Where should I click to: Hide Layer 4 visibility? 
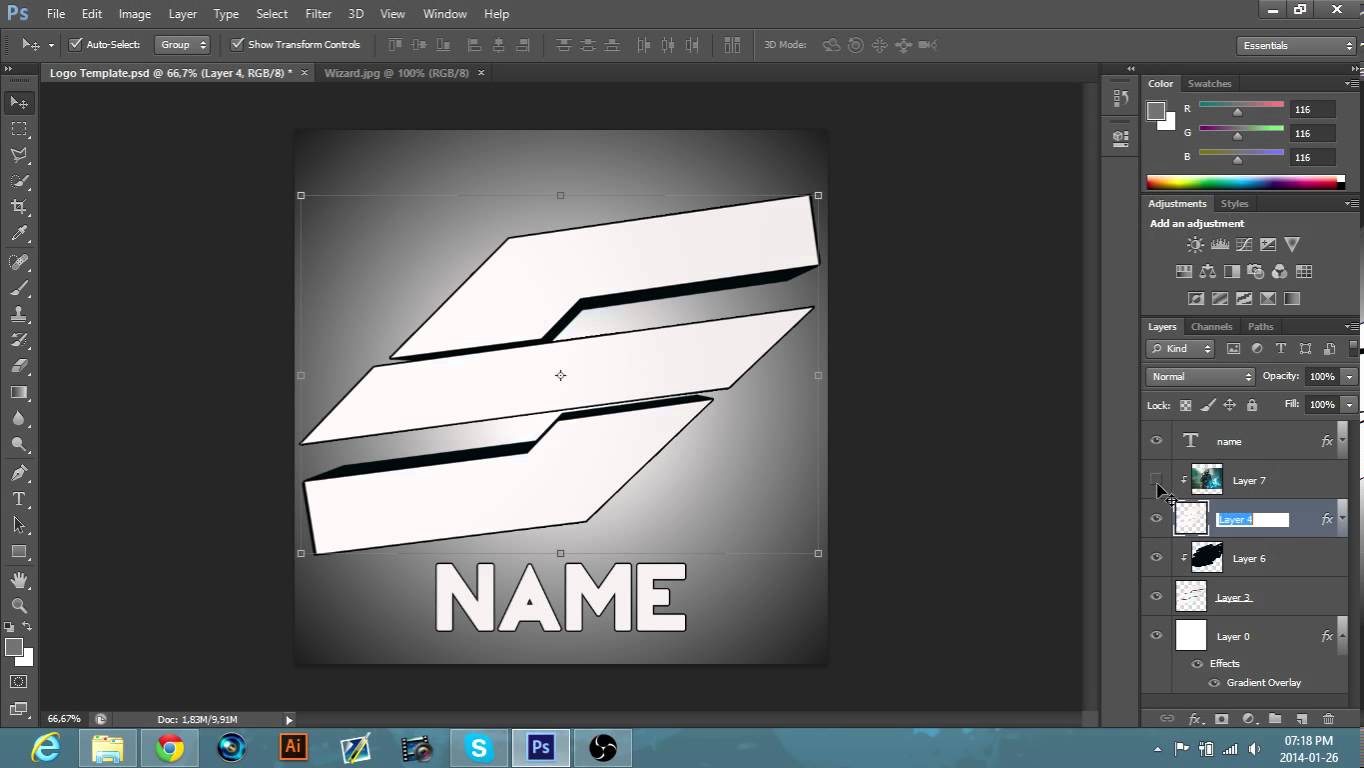point(1156,519)
